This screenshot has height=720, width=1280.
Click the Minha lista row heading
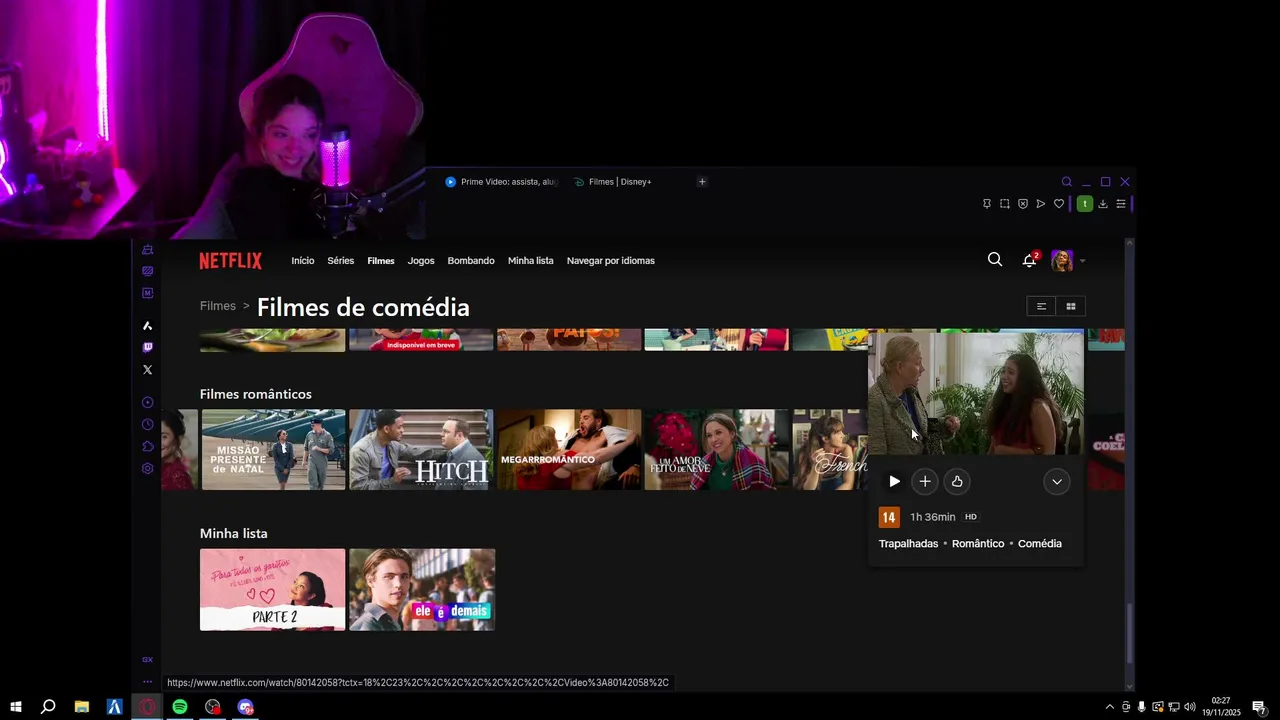coord(234,533)
